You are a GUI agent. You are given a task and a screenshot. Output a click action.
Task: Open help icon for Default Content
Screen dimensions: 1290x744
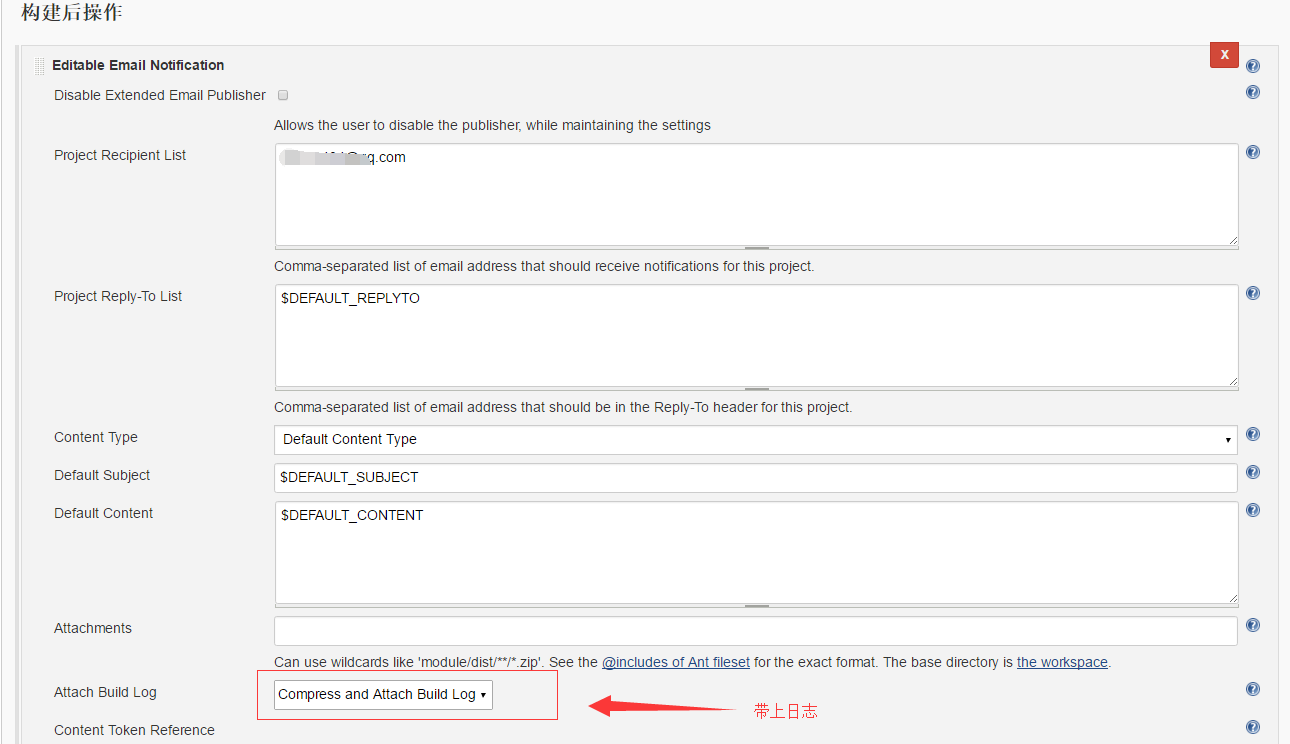1253,510
